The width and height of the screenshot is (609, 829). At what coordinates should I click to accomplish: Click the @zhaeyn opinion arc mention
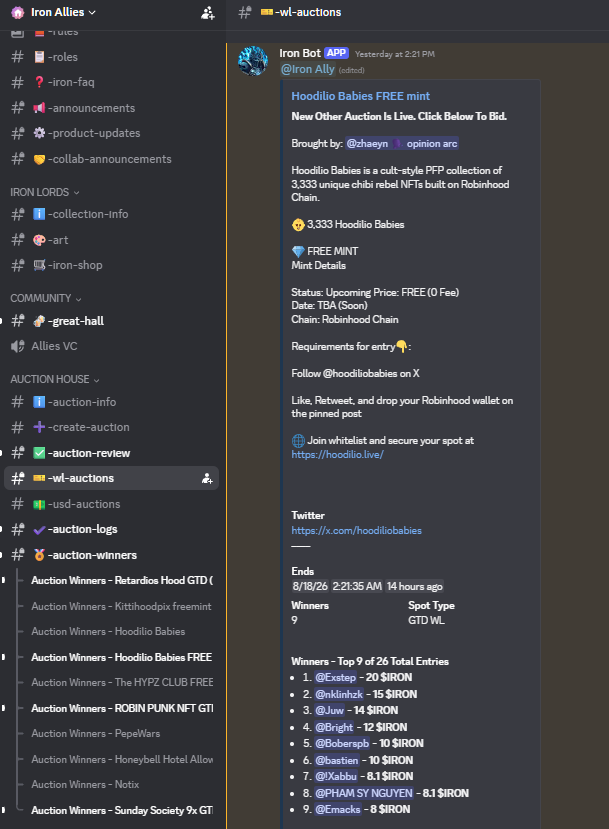point(402,144)
